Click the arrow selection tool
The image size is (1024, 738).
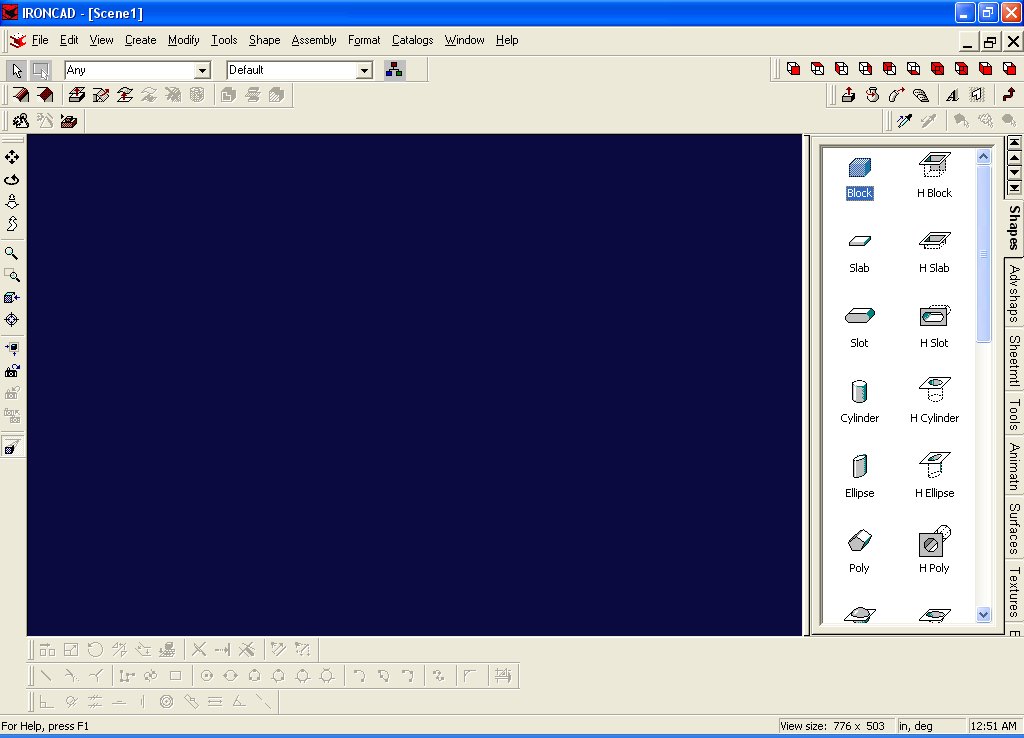(x=17, y=70)
